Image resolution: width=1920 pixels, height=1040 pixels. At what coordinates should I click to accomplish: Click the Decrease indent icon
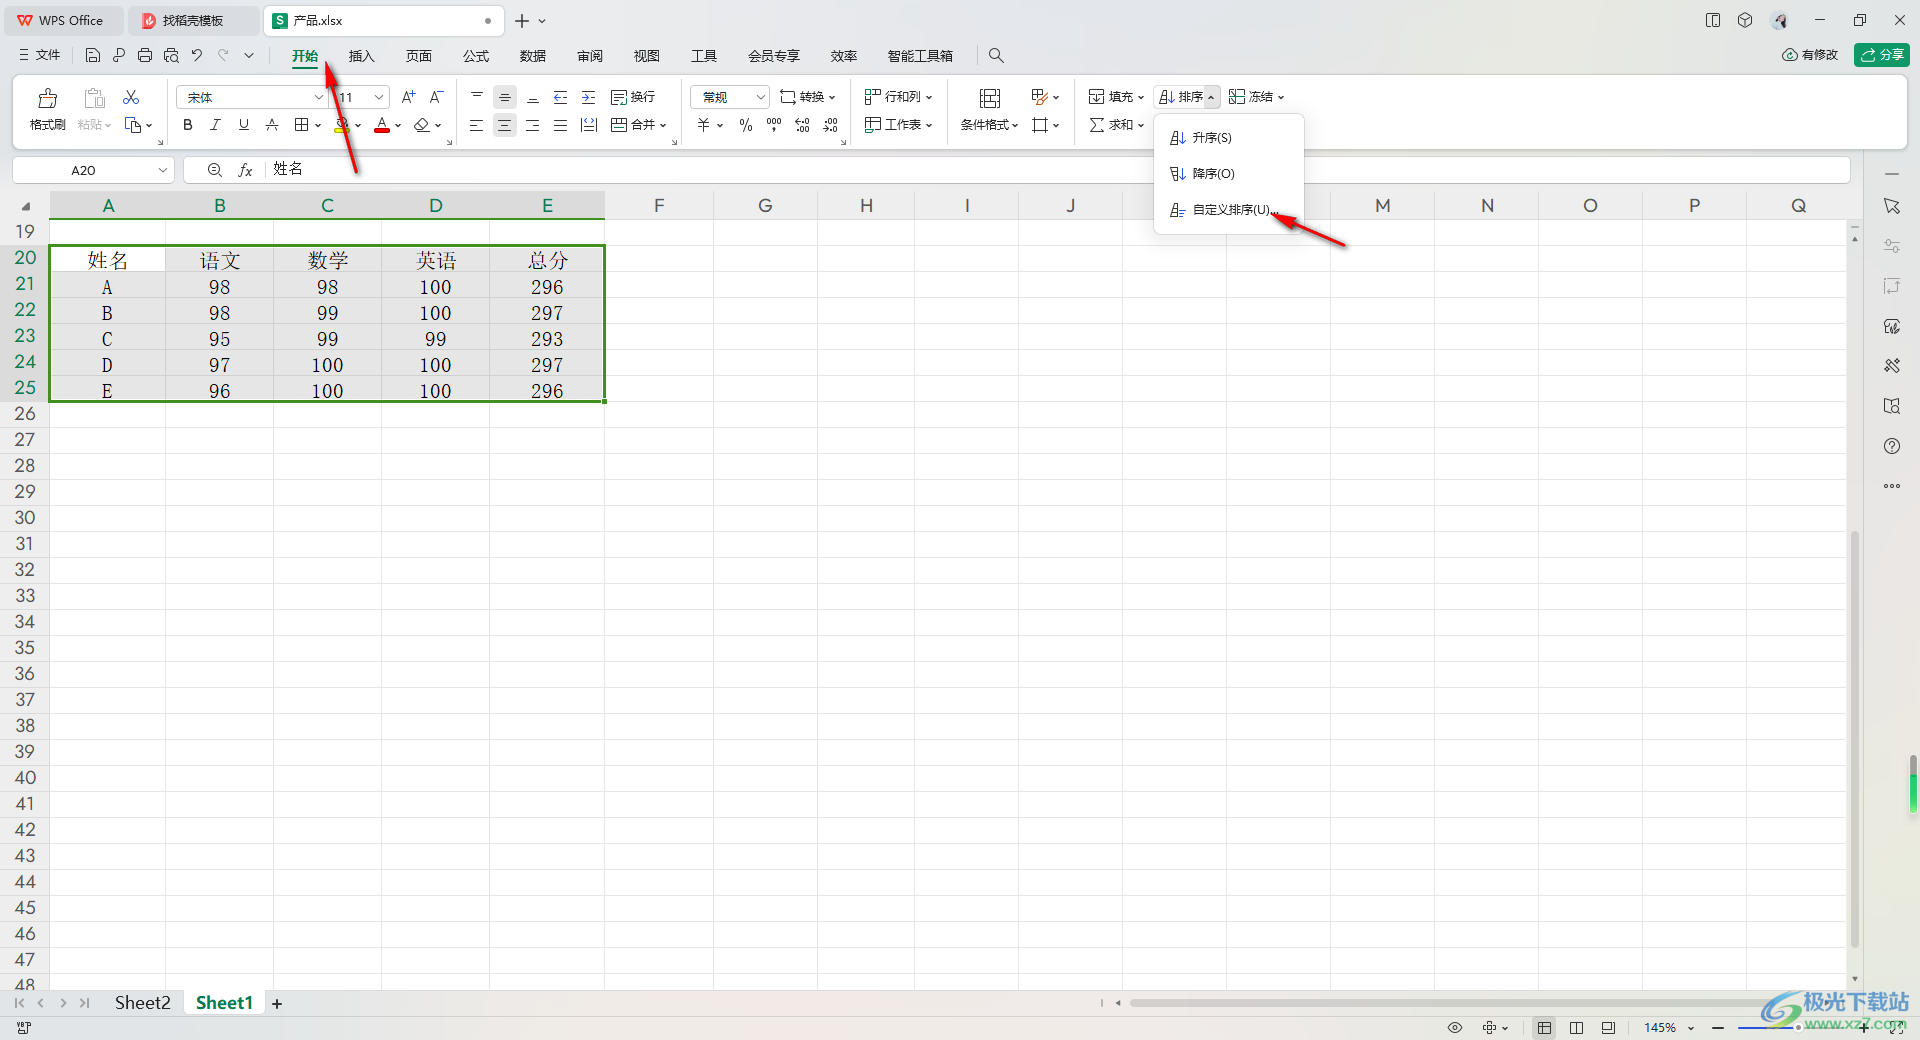[561, 97]
